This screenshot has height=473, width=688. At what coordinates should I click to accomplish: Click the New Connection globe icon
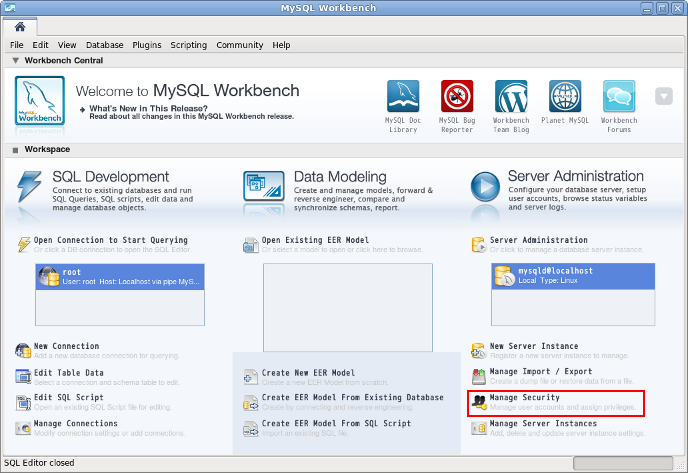pyautogui.click(x=23, y=350)
